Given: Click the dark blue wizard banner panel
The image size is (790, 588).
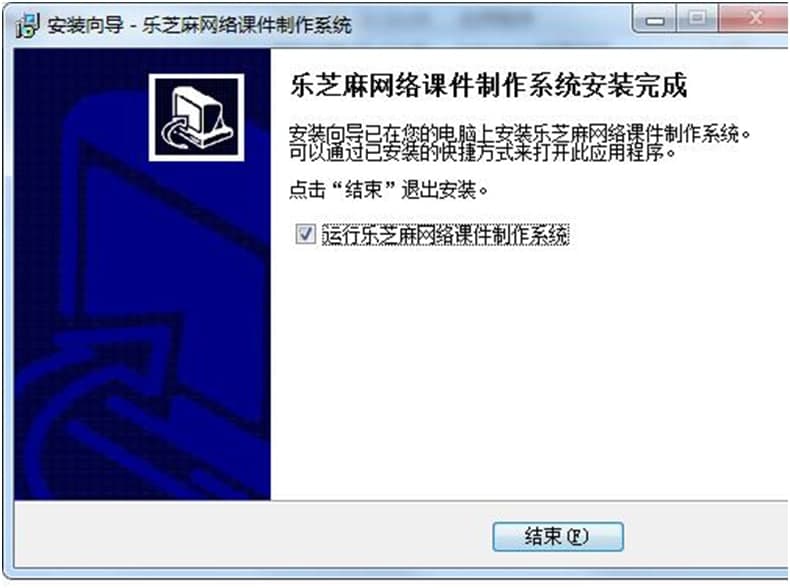Looking at the screenshot, I should [x=142, y=274].
